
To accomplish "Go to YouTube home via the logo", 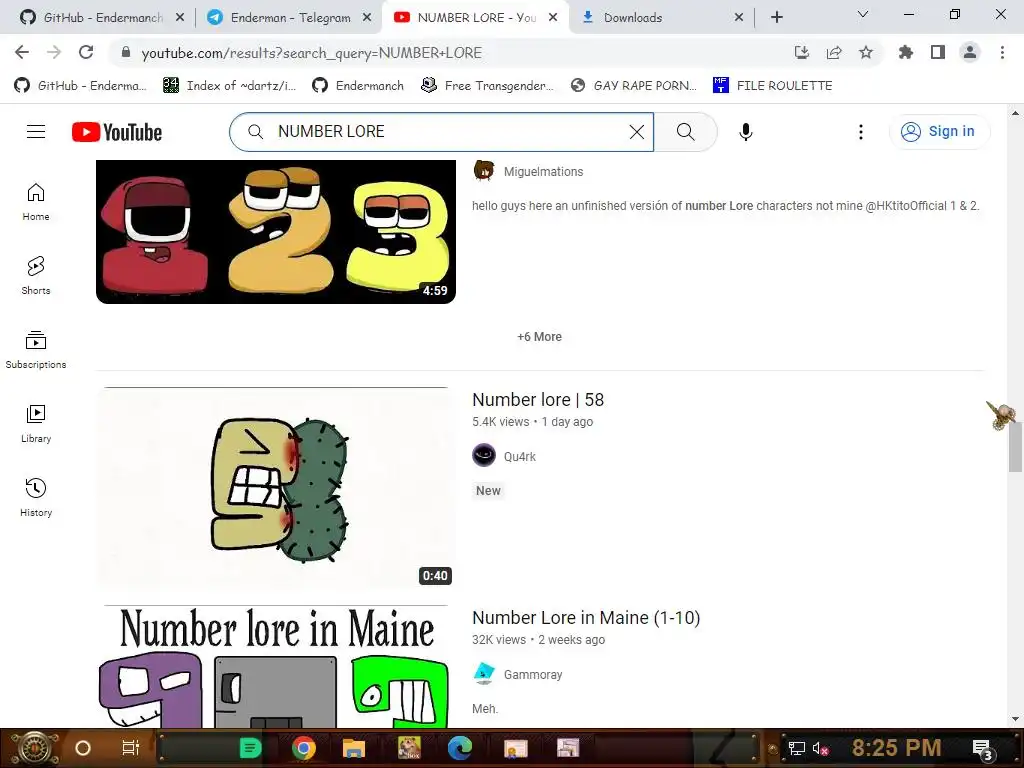I will click(117, 132).
